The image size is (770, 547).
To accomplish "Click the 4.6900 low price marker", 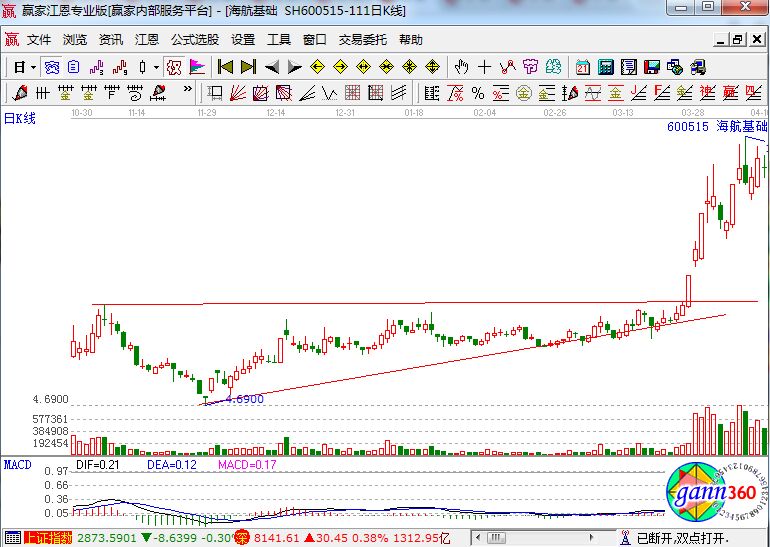I will [x=244, y=399].
